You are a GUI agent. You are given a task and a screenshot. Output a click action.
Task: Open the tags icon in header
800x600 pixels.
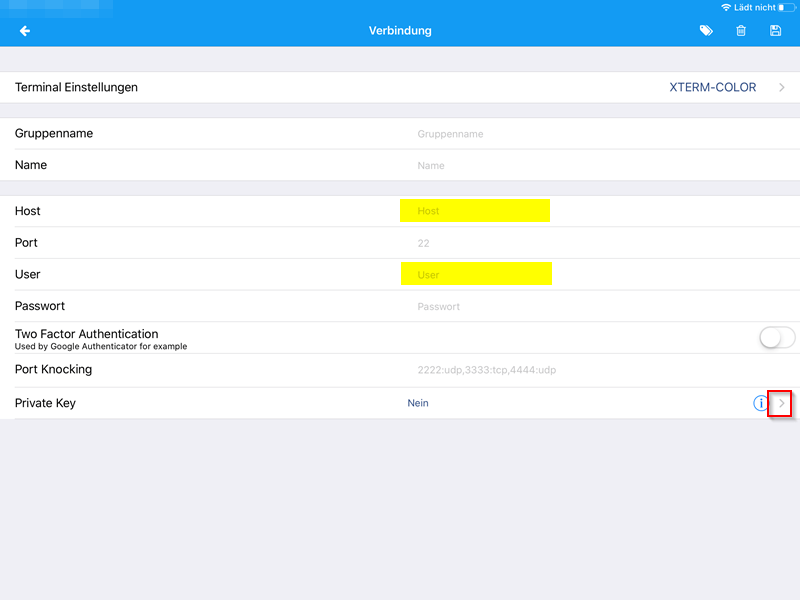point(706,31)
